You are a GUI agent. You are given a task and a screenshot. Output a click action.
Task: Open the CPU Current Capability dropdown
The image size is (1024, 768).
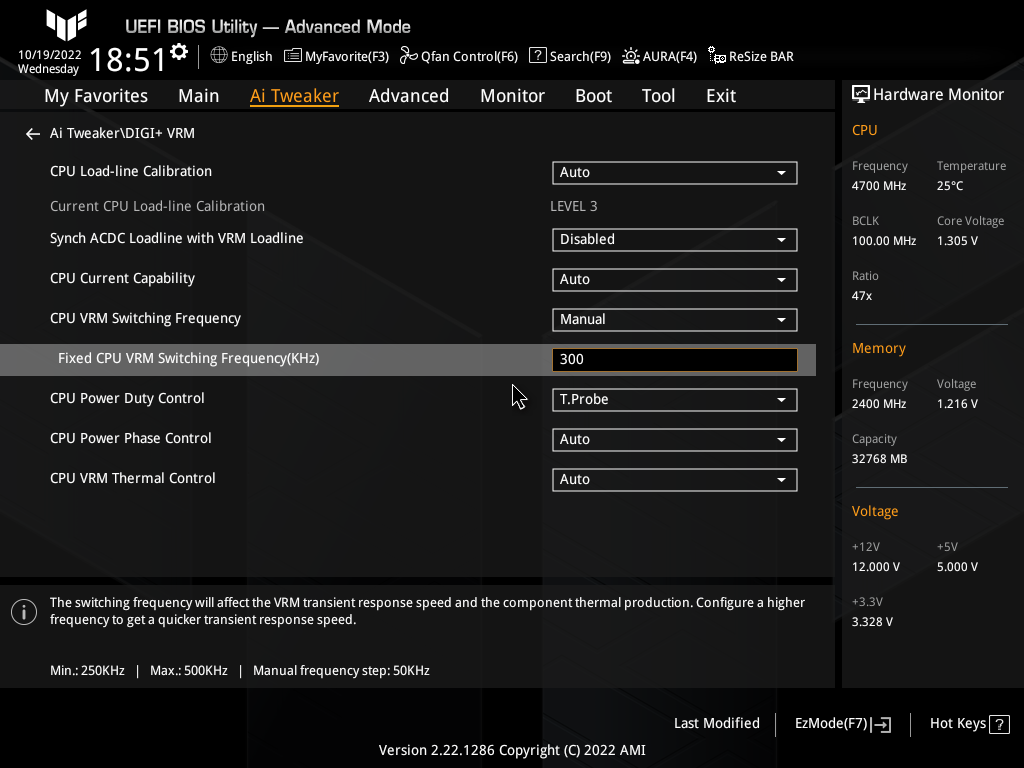674,279
